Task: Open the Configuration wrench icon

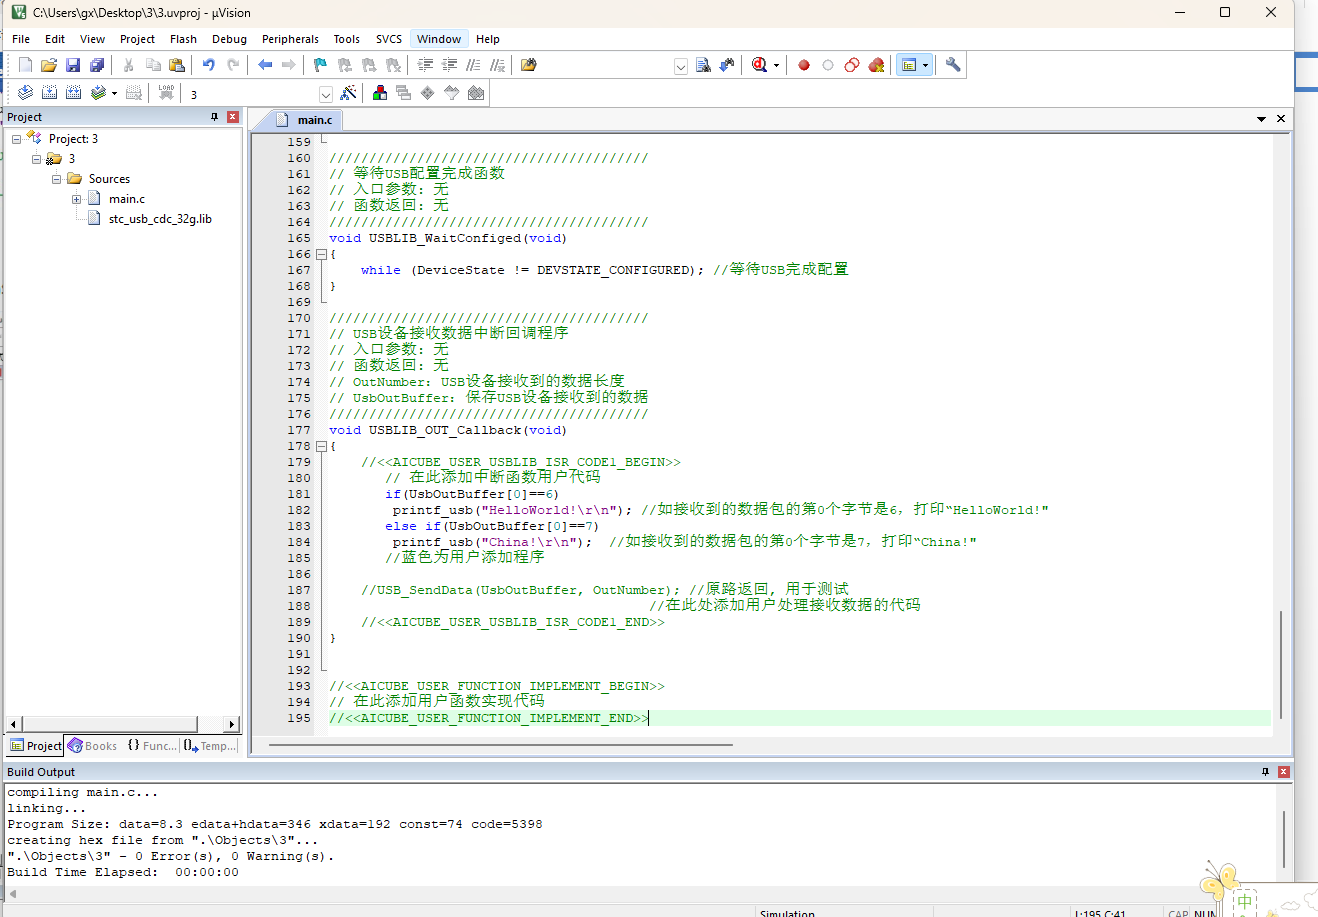Action: [953, 65]
